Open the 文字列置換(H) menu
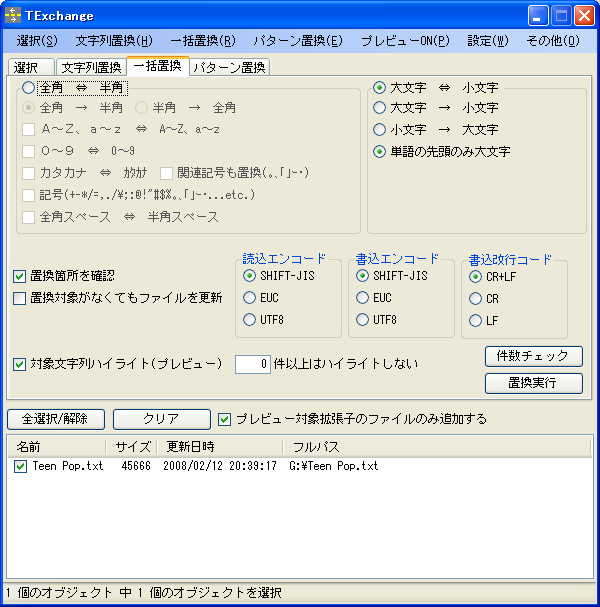The image size is (600, 607). pos(113,41)
